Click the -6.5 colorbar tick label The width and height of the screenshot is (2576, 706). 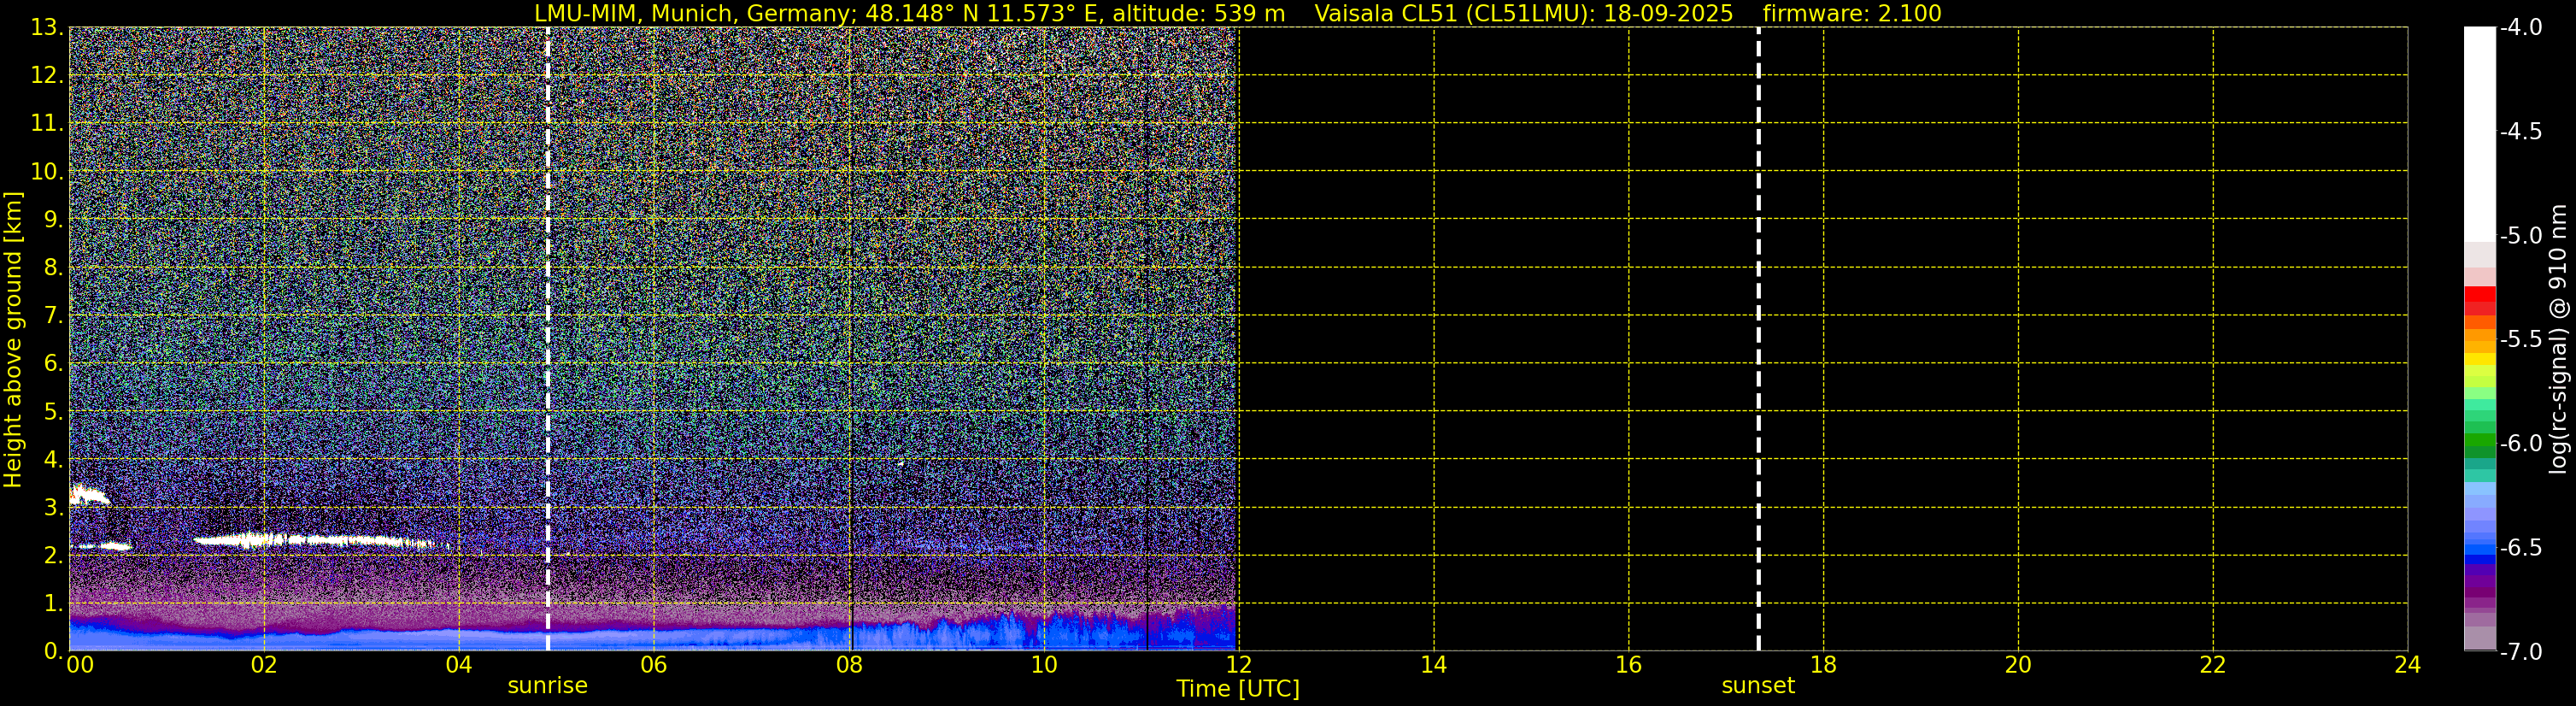click(2520, 548)
